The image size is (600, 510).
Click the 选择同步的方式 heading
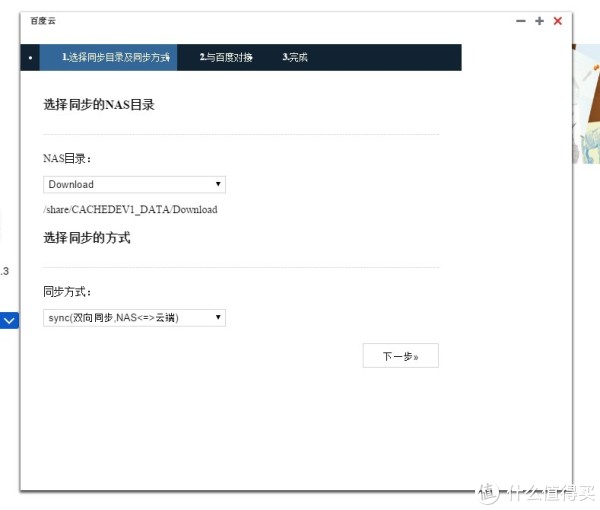[87, 238]
